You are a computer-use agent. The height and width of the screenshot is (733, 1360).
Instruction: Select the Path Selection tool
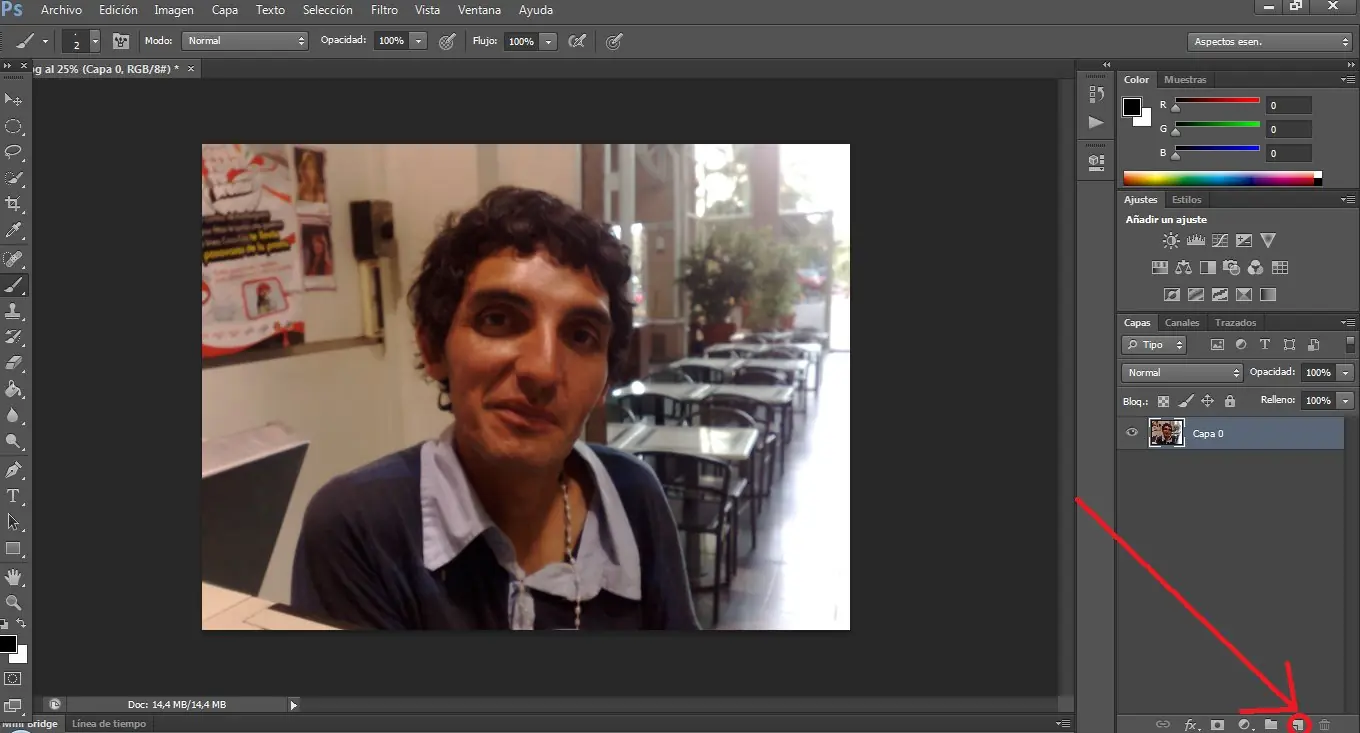14,521
